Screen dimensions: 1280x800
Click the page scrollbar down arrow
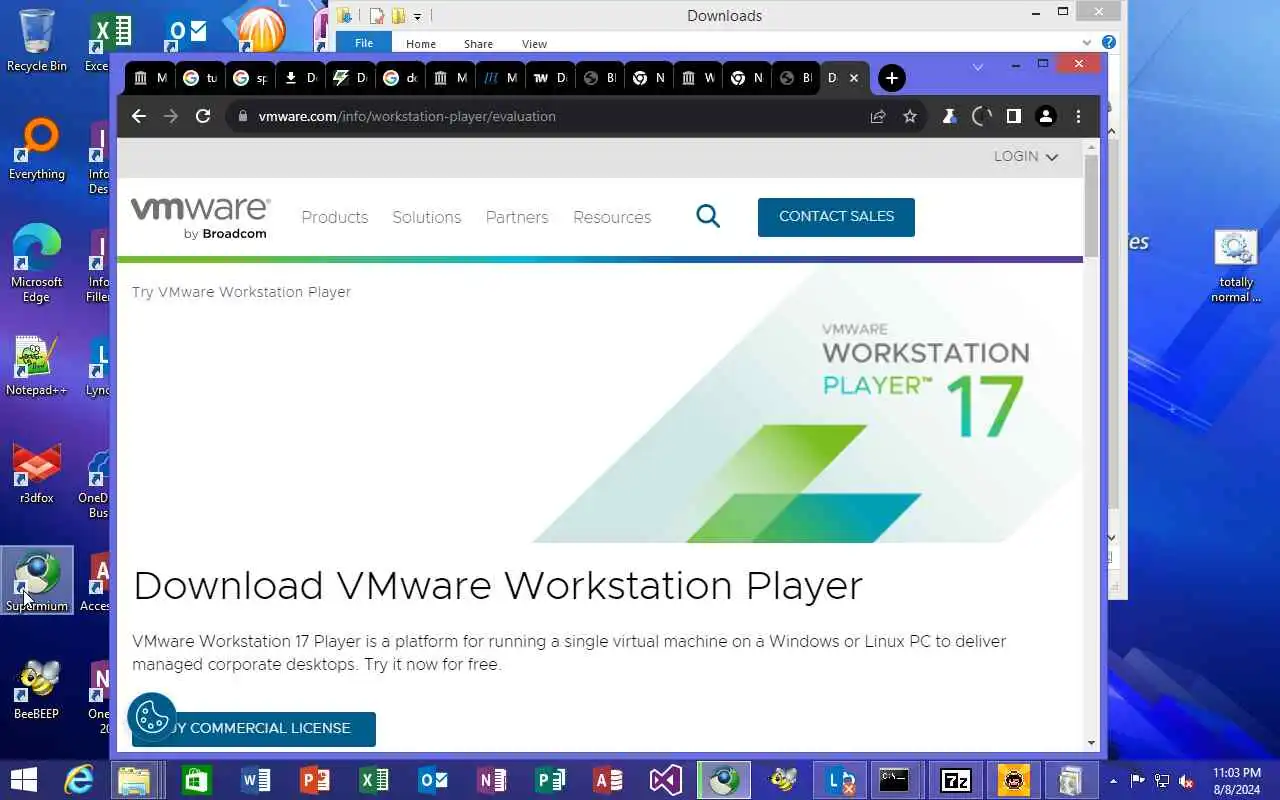pos(1091,743)
